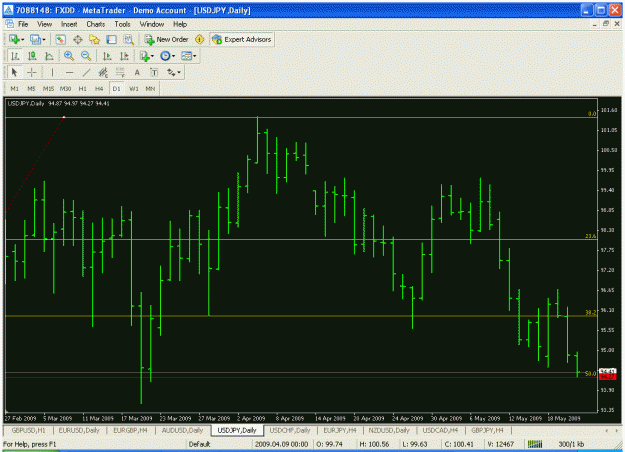Open the Market Watch window
Image resolution: width=625 pixels, height=452 pixels.
[x=61, y=39]
